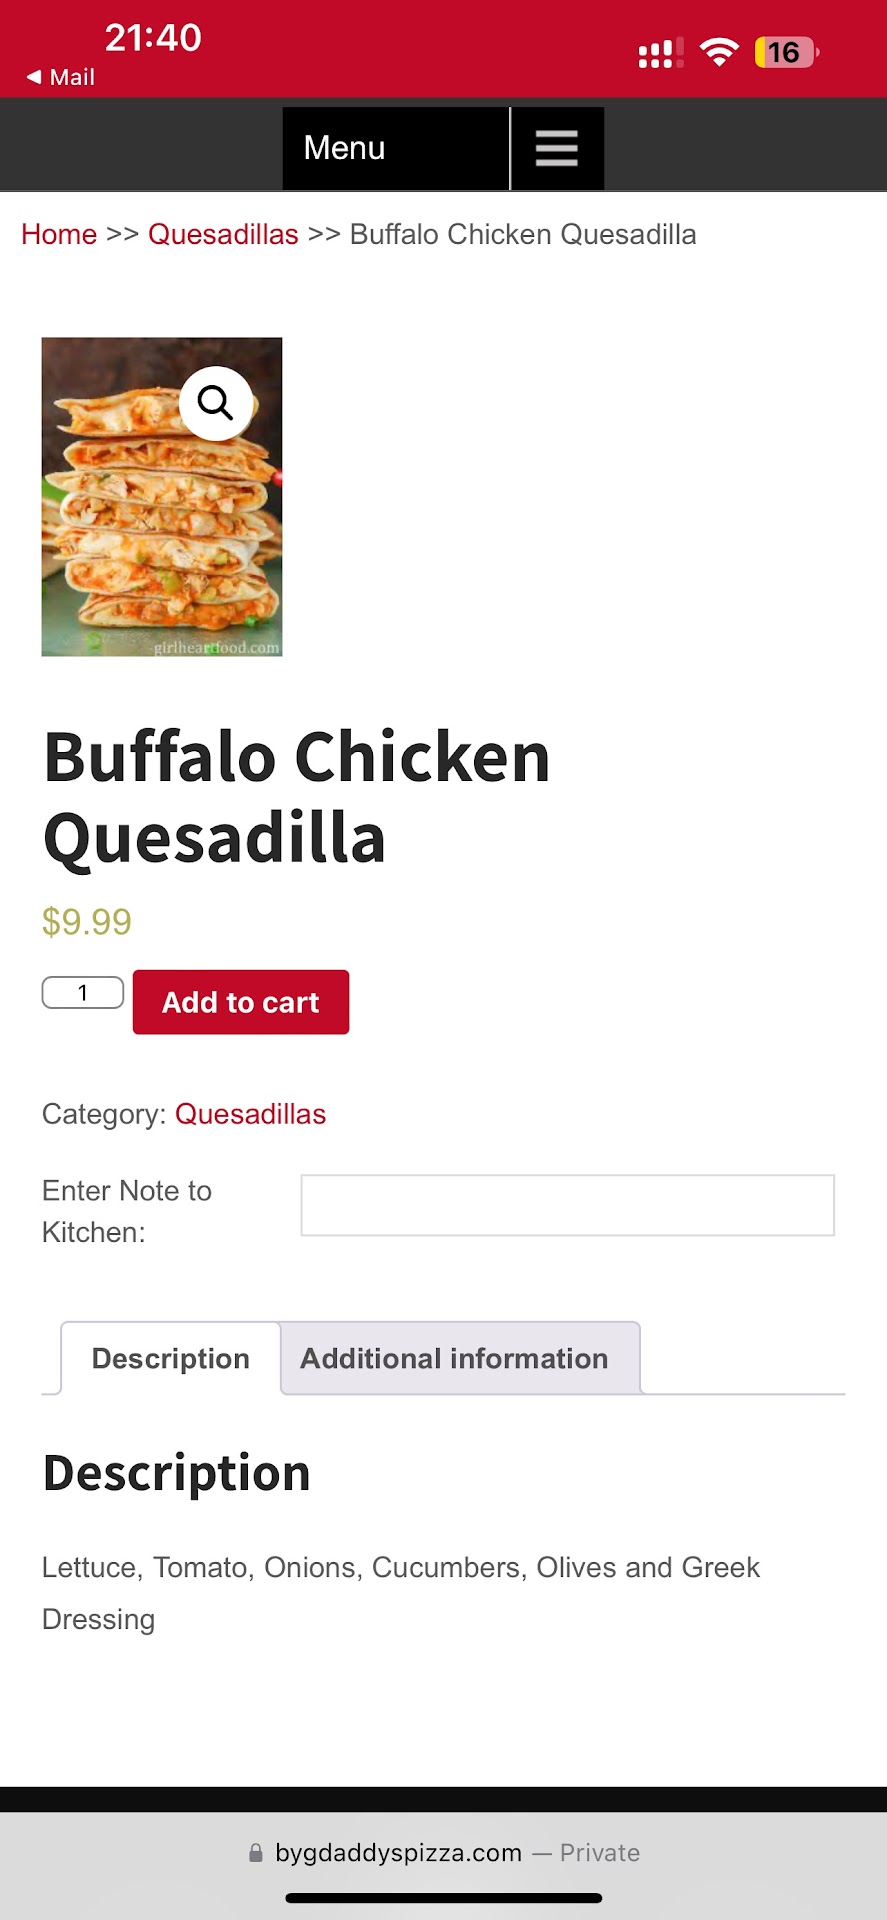Tap the clock showing 21:40
This screenshot has width=887, height=1920.
tap(153, 38)
